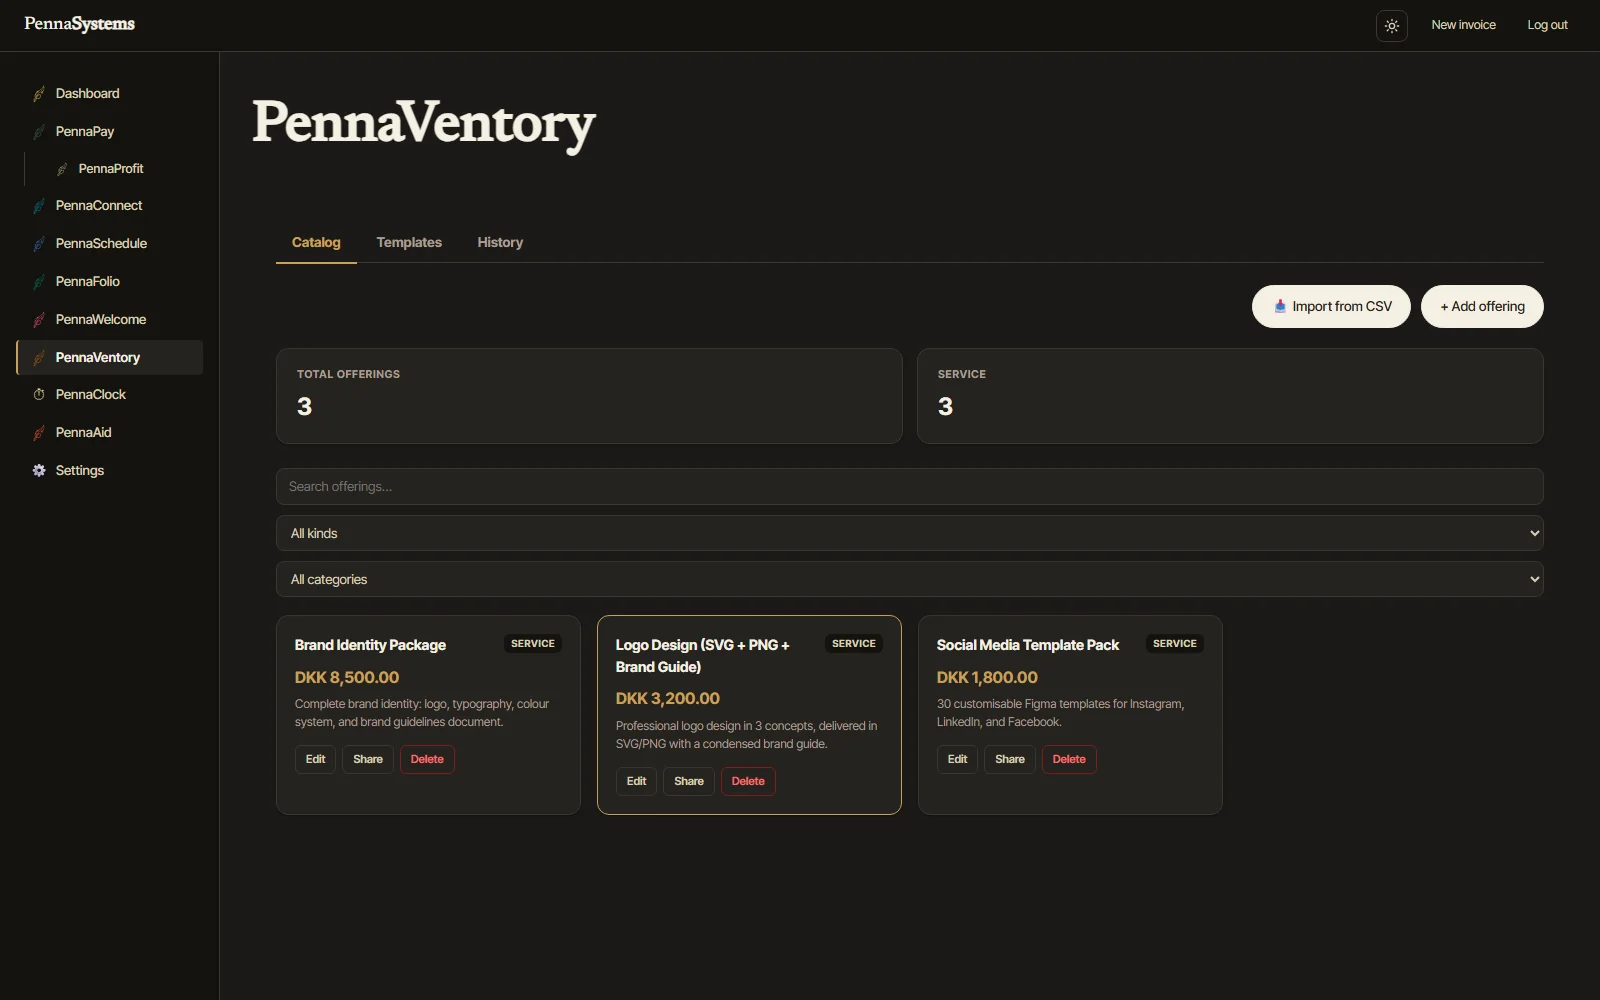Toggle light theme with the sun icon

pyautogui.click(x=1392, y=26)
